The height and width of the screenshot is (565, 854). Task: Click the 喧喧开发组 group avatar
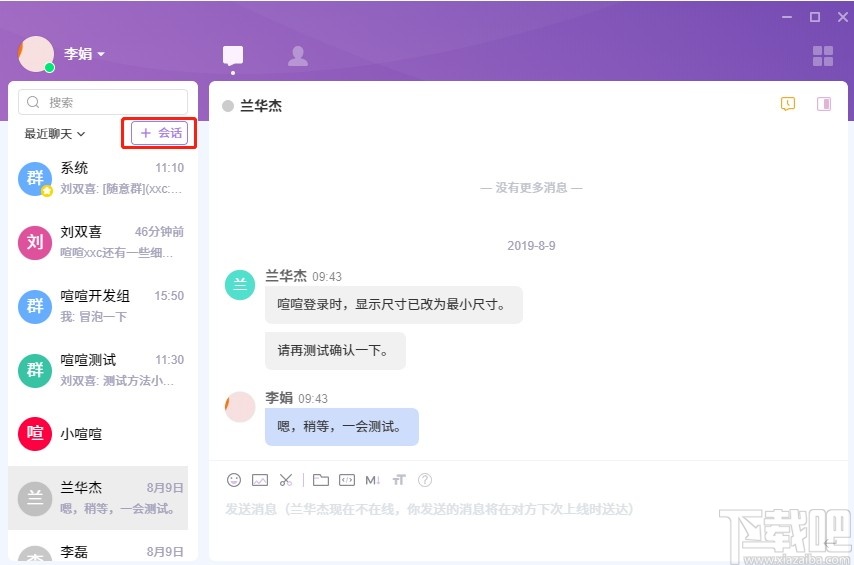pyautogui.click(x=35, y=306)
